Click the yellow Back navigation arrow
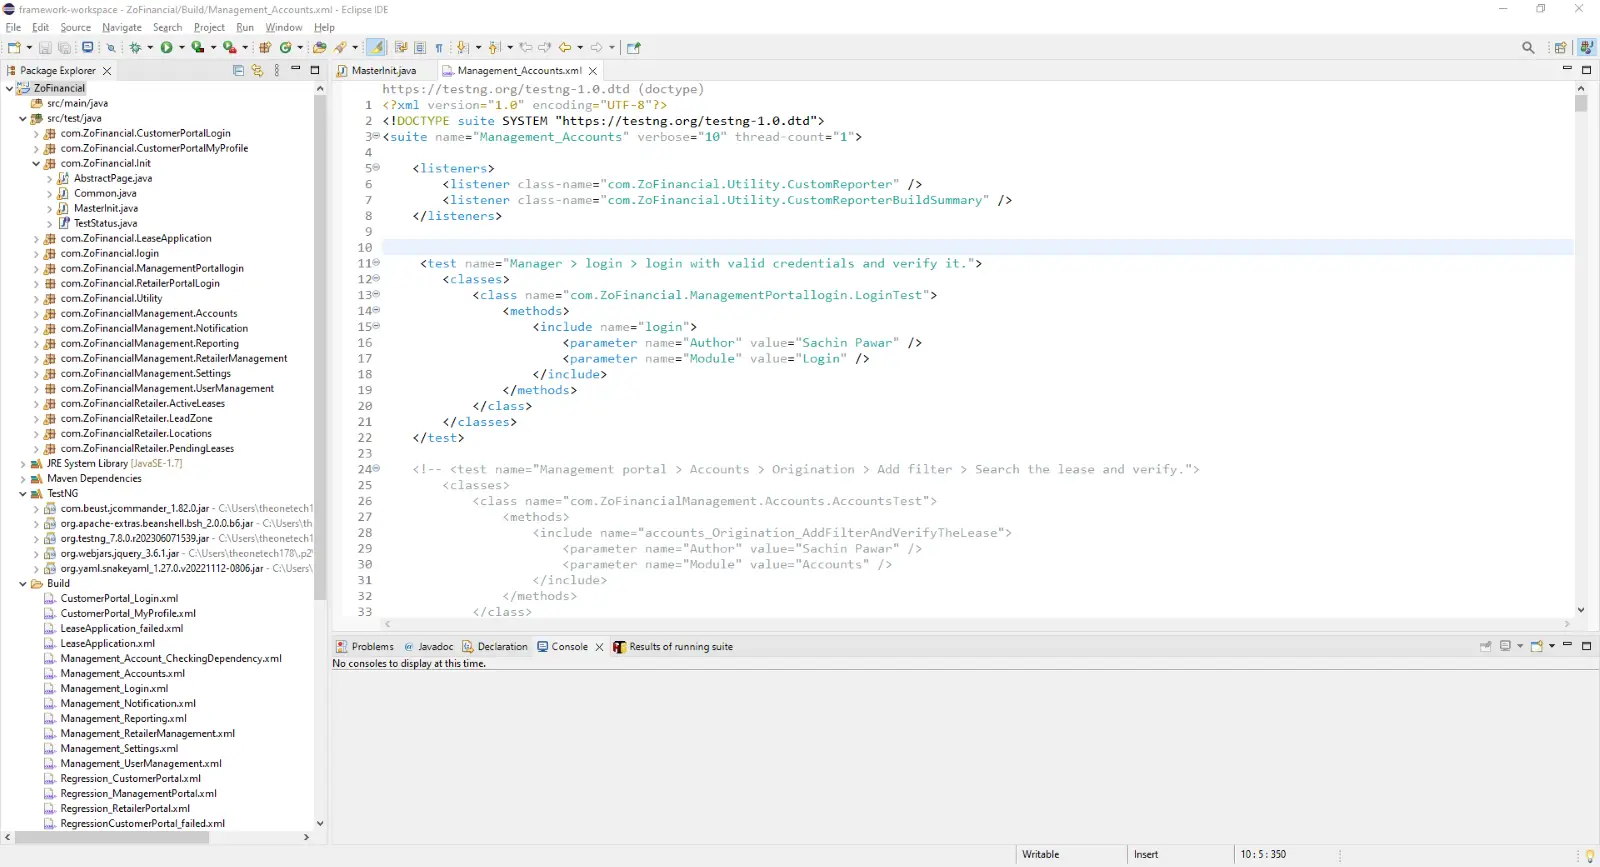1600x867 pixels. click(565, 47)
